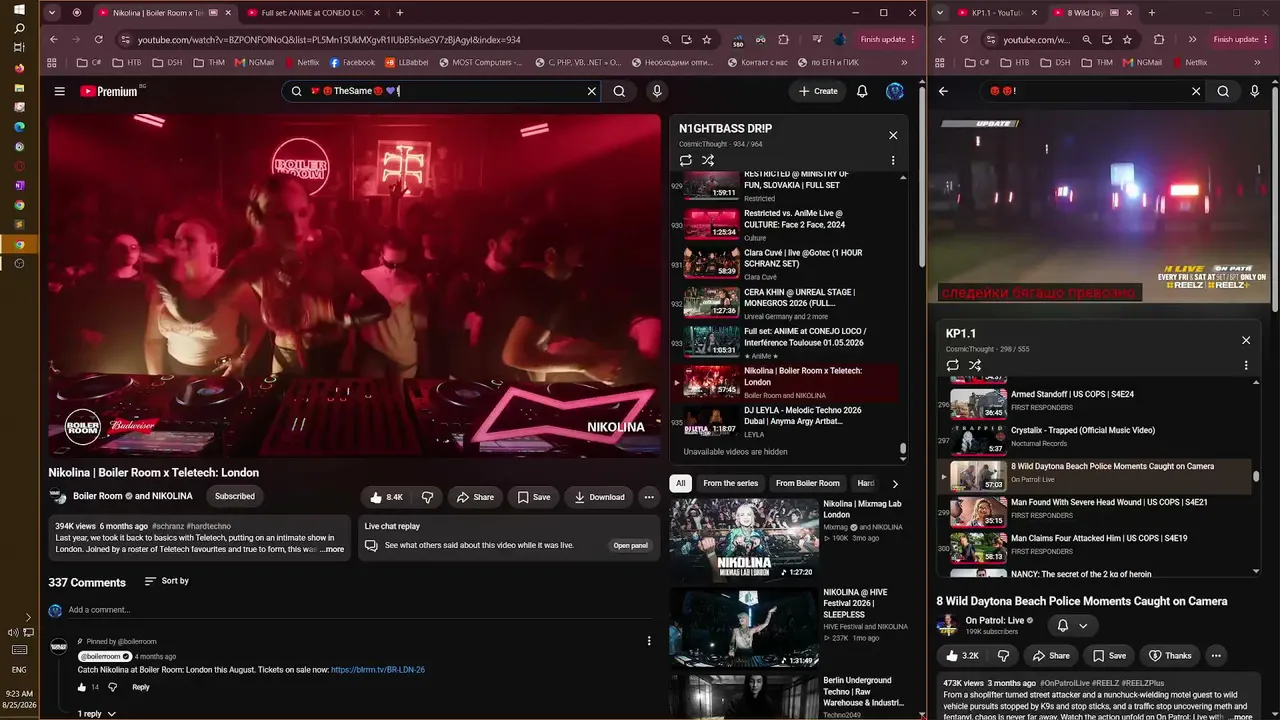Open Windows Start menu
This screenshot has height=720, width=1280.
[19, 9]
